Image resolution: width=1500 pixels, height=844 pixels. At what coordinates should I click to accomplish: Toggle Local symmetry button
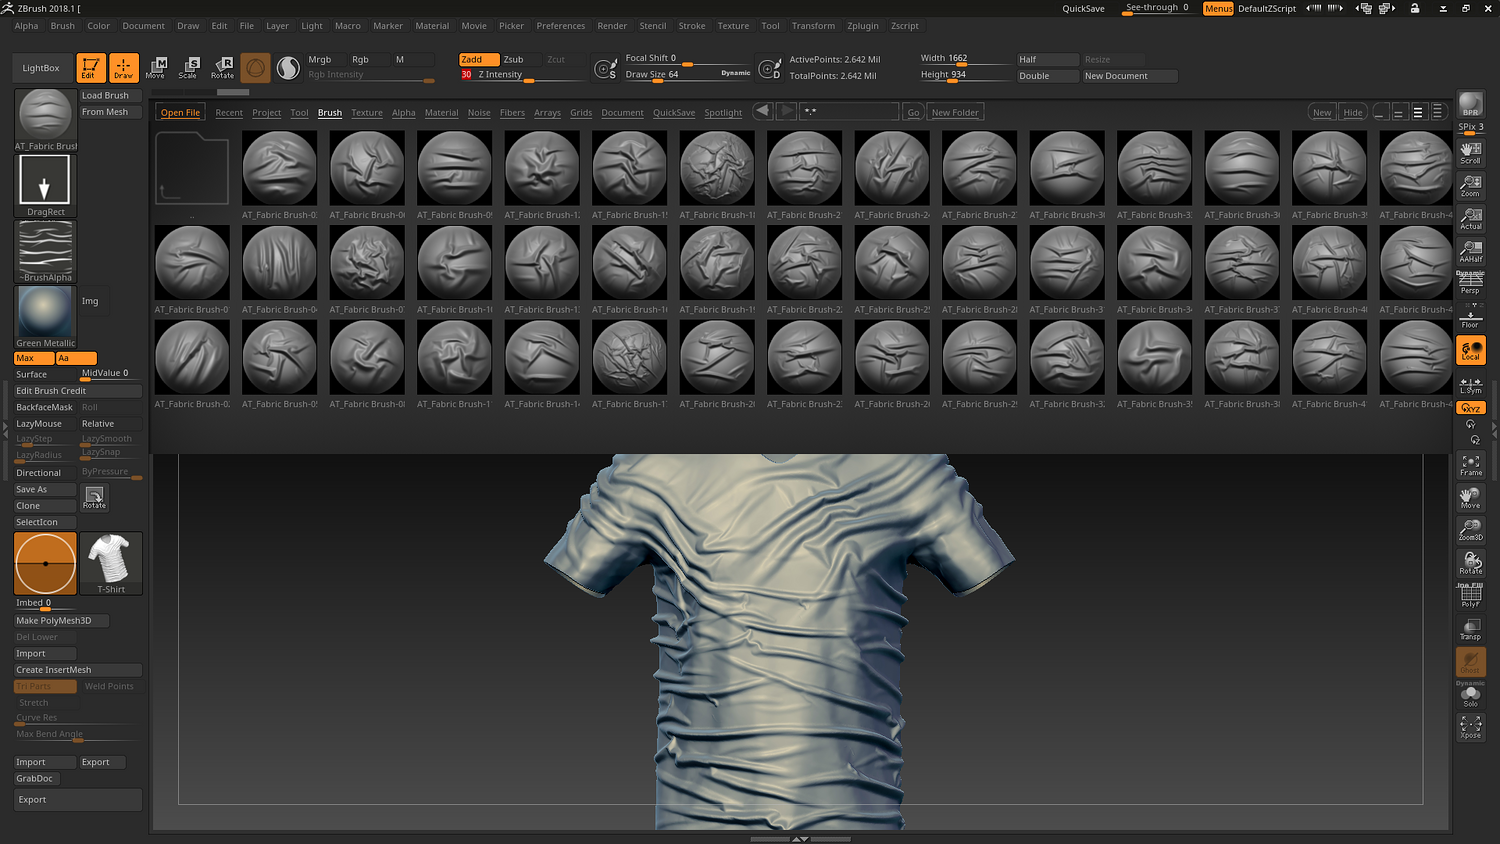1471,350
